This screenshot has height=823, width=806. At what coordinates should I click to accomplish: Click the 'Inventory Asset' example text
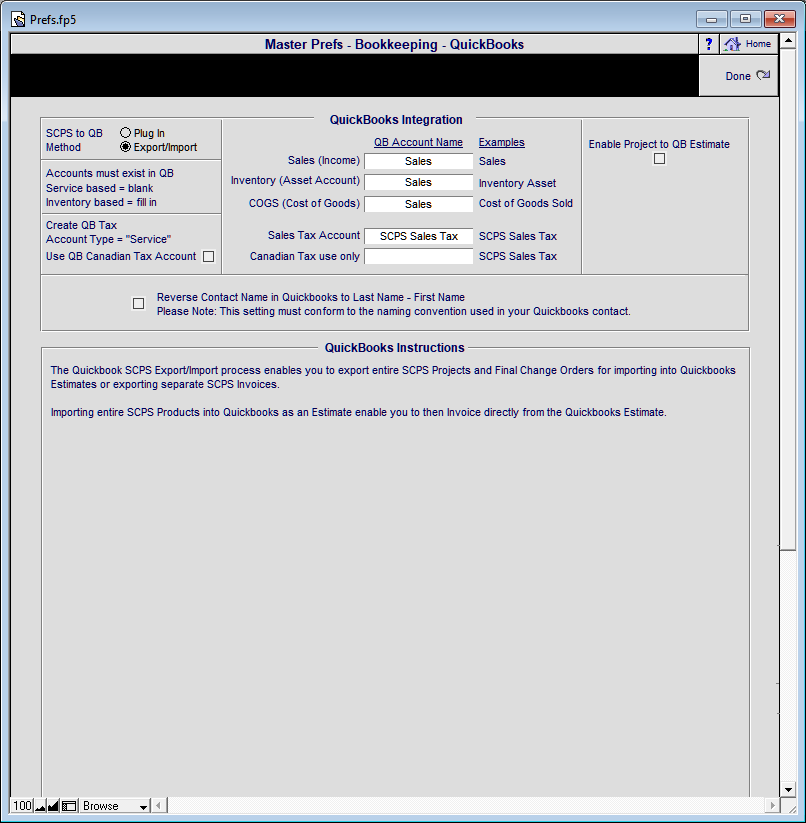[517, 183]
